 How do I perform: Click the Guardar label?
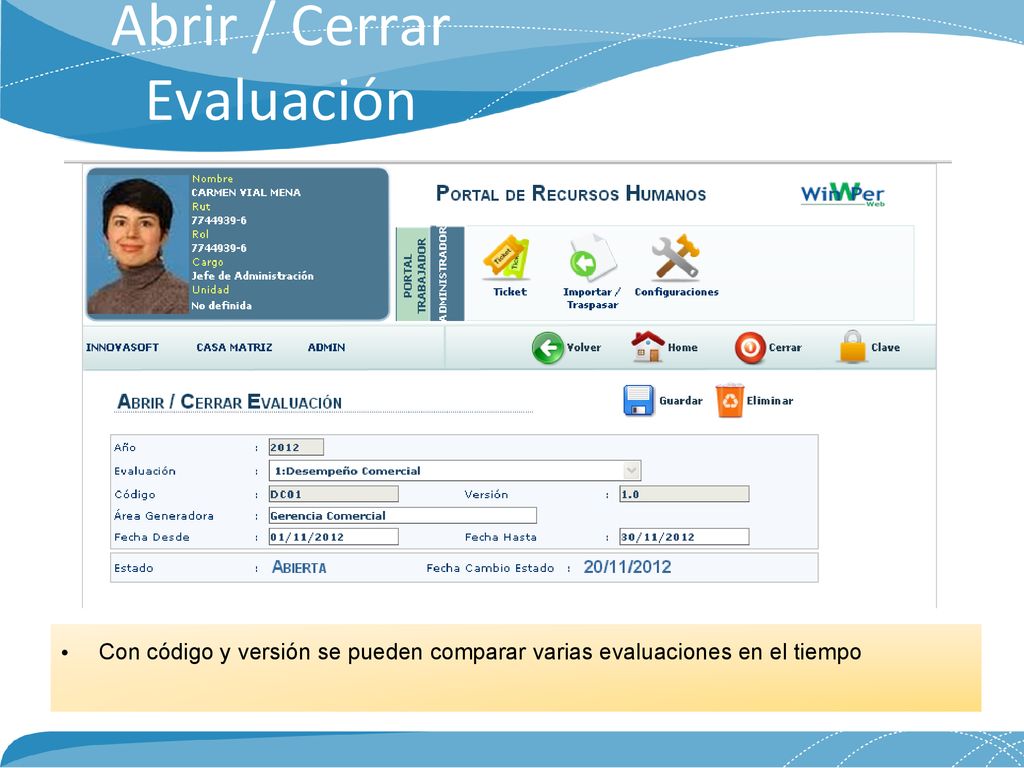point(680,400)
